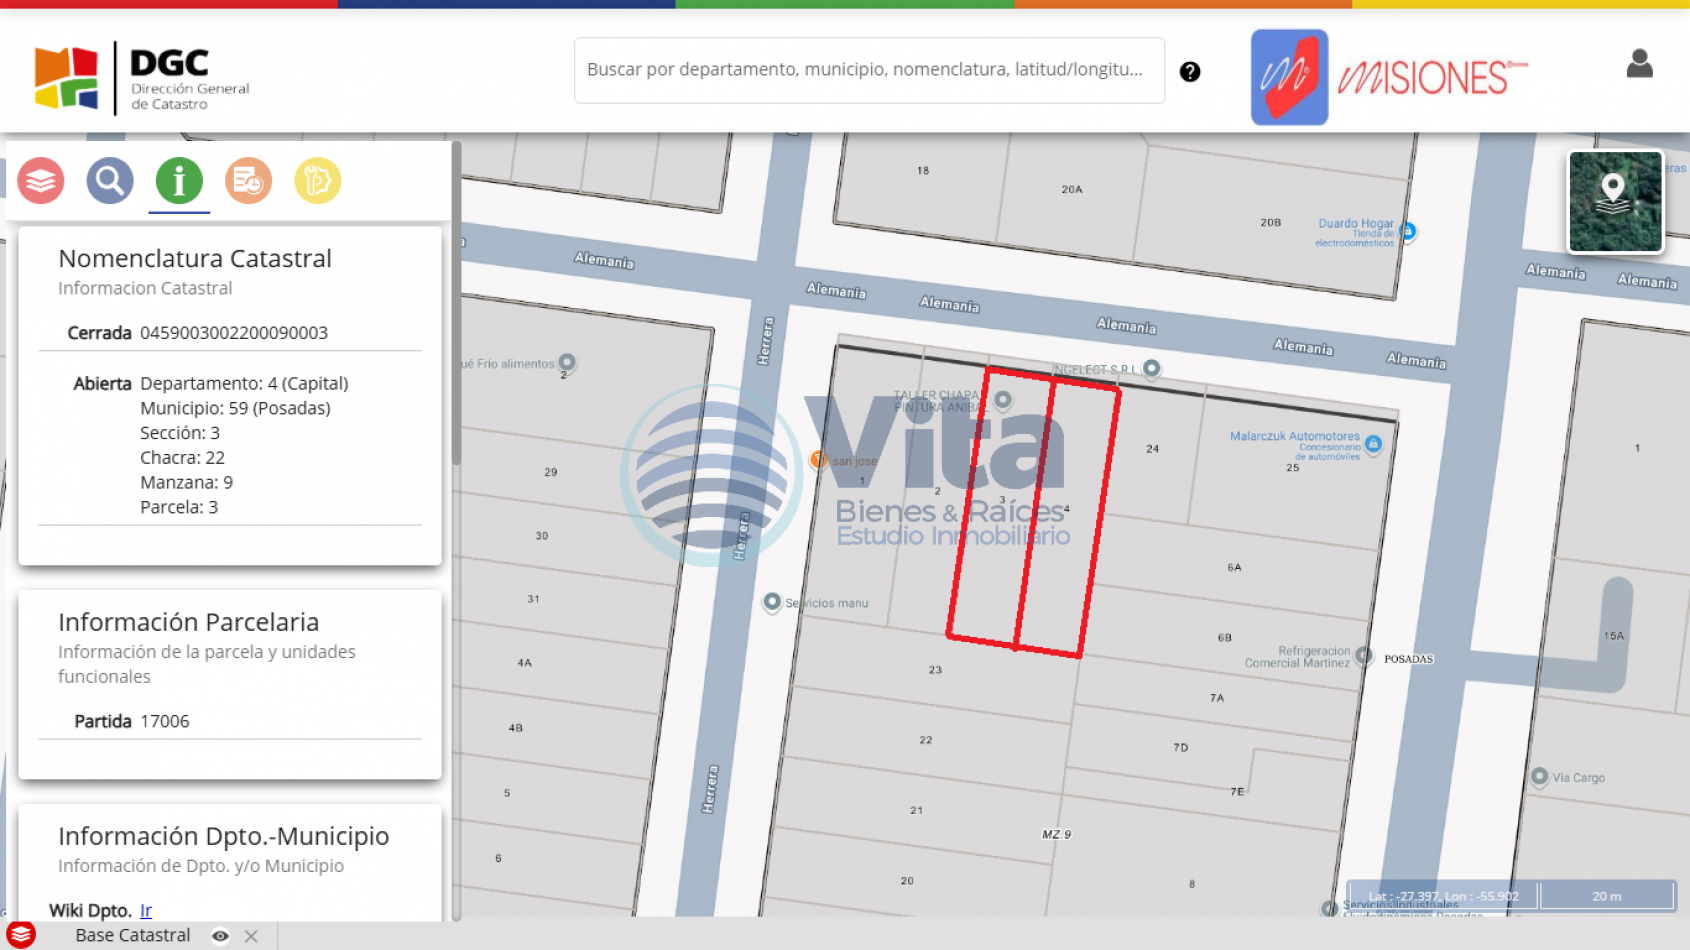Open the yellow map sheet icon
Screen dimensions: 1690x950
click(318, 181)
